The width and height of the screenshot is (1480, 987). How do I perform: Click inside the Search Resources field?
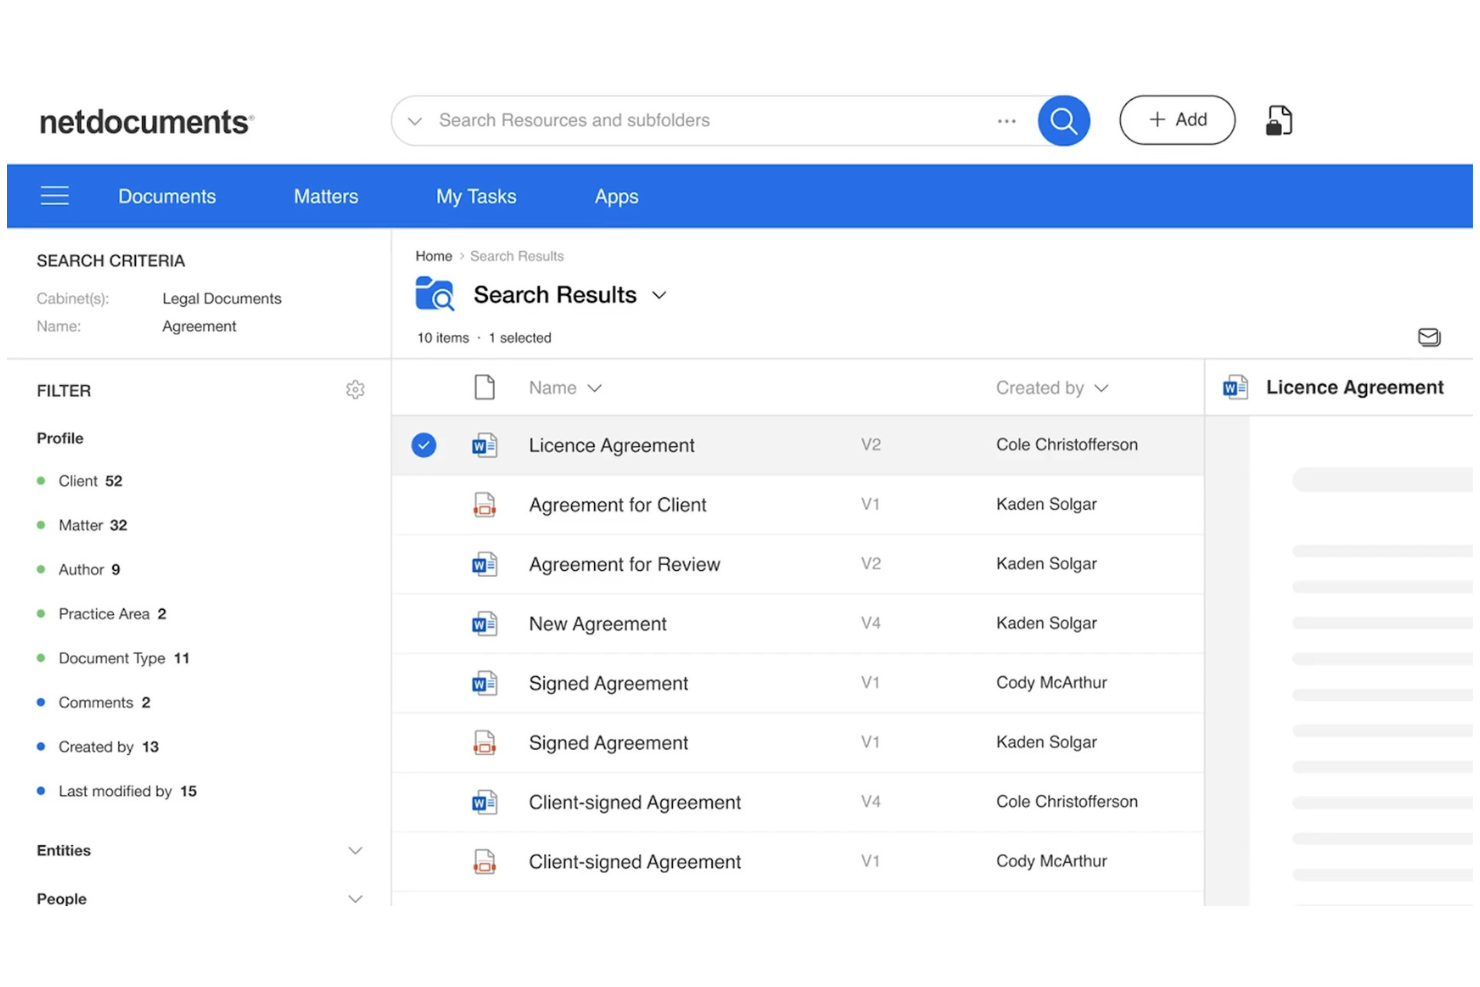(x=700, y=120)
